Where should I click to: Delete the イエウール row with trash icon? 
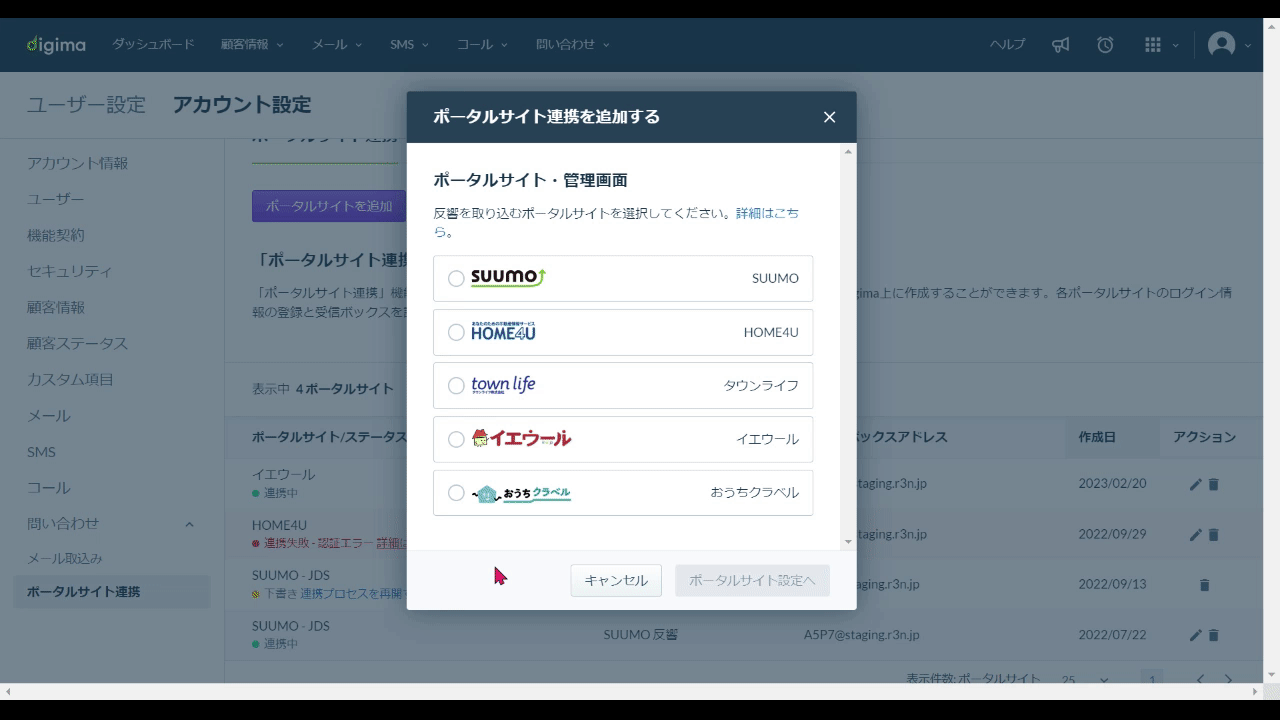1214,484
